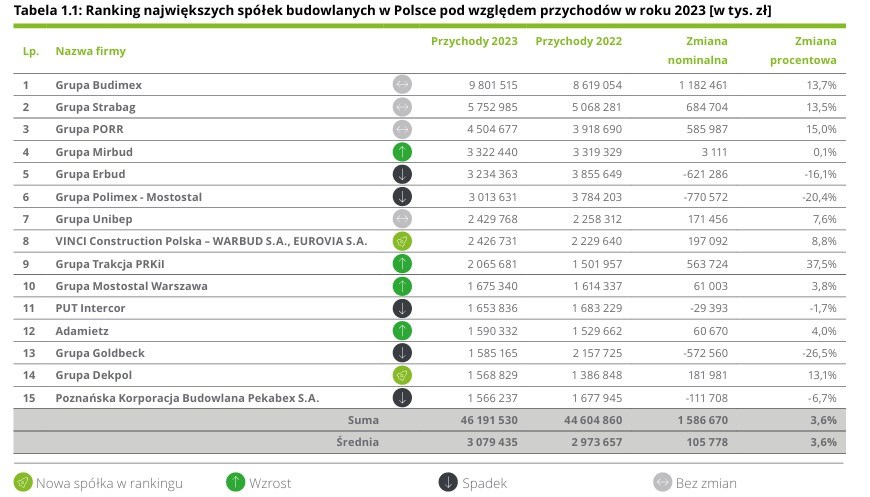Click the legend grey icon for Bez zmian

662,483
